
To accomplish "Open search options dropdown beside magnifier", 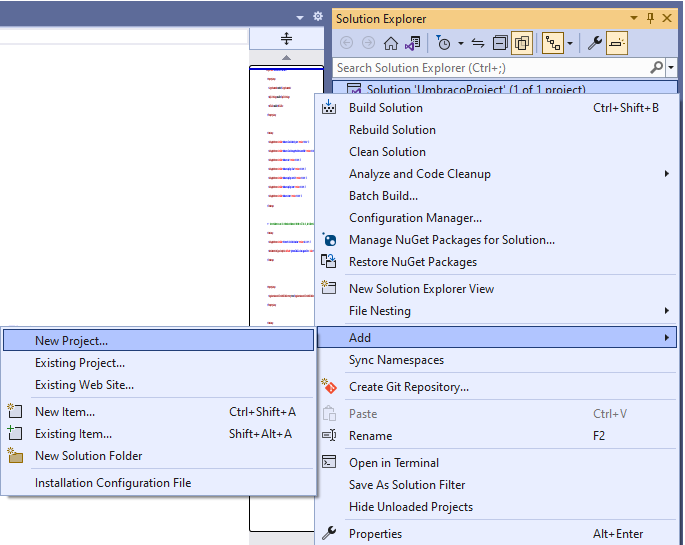I will pyautogui.click(x=671, y=68).
